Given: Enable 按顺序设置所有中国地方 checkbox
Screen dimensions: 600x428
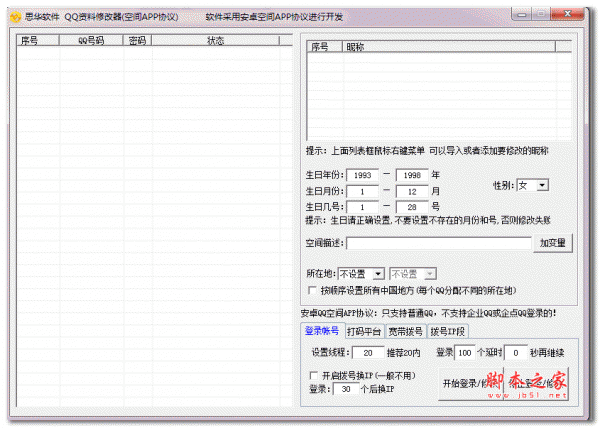Looking at the screenshot, I should (x=313, y=290).
